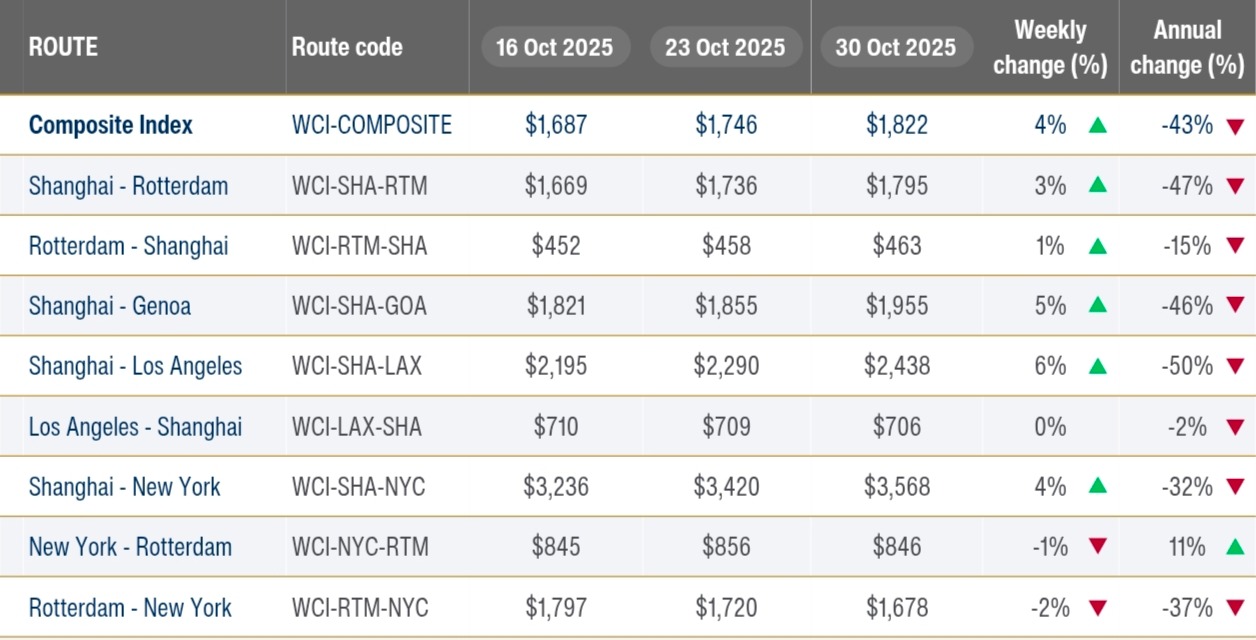Viewport: 1256px width, 640px height.
Task: Click green weekly arrow for Shanghai - Genoa
Action: tap(1098, 306)
